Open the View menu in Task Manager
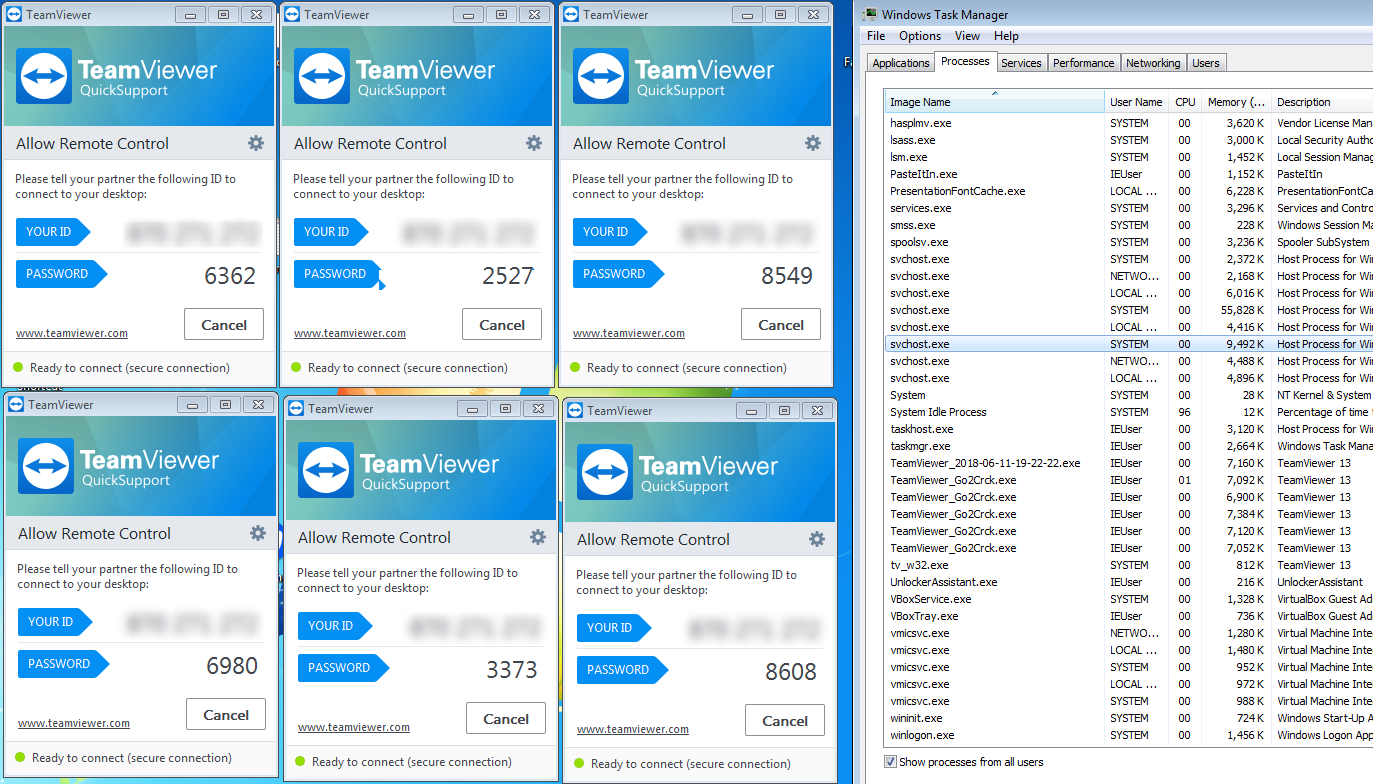Screen dimensions: 1373x784 (x=967, y=36)
